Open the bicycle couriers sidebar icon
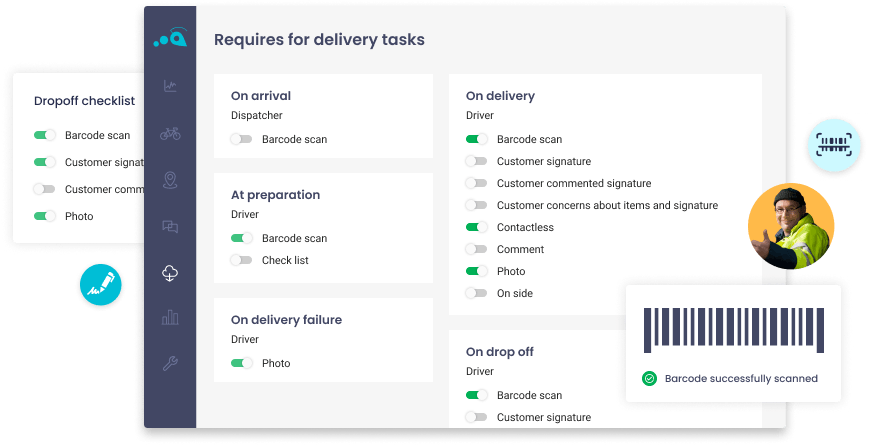 170,133
